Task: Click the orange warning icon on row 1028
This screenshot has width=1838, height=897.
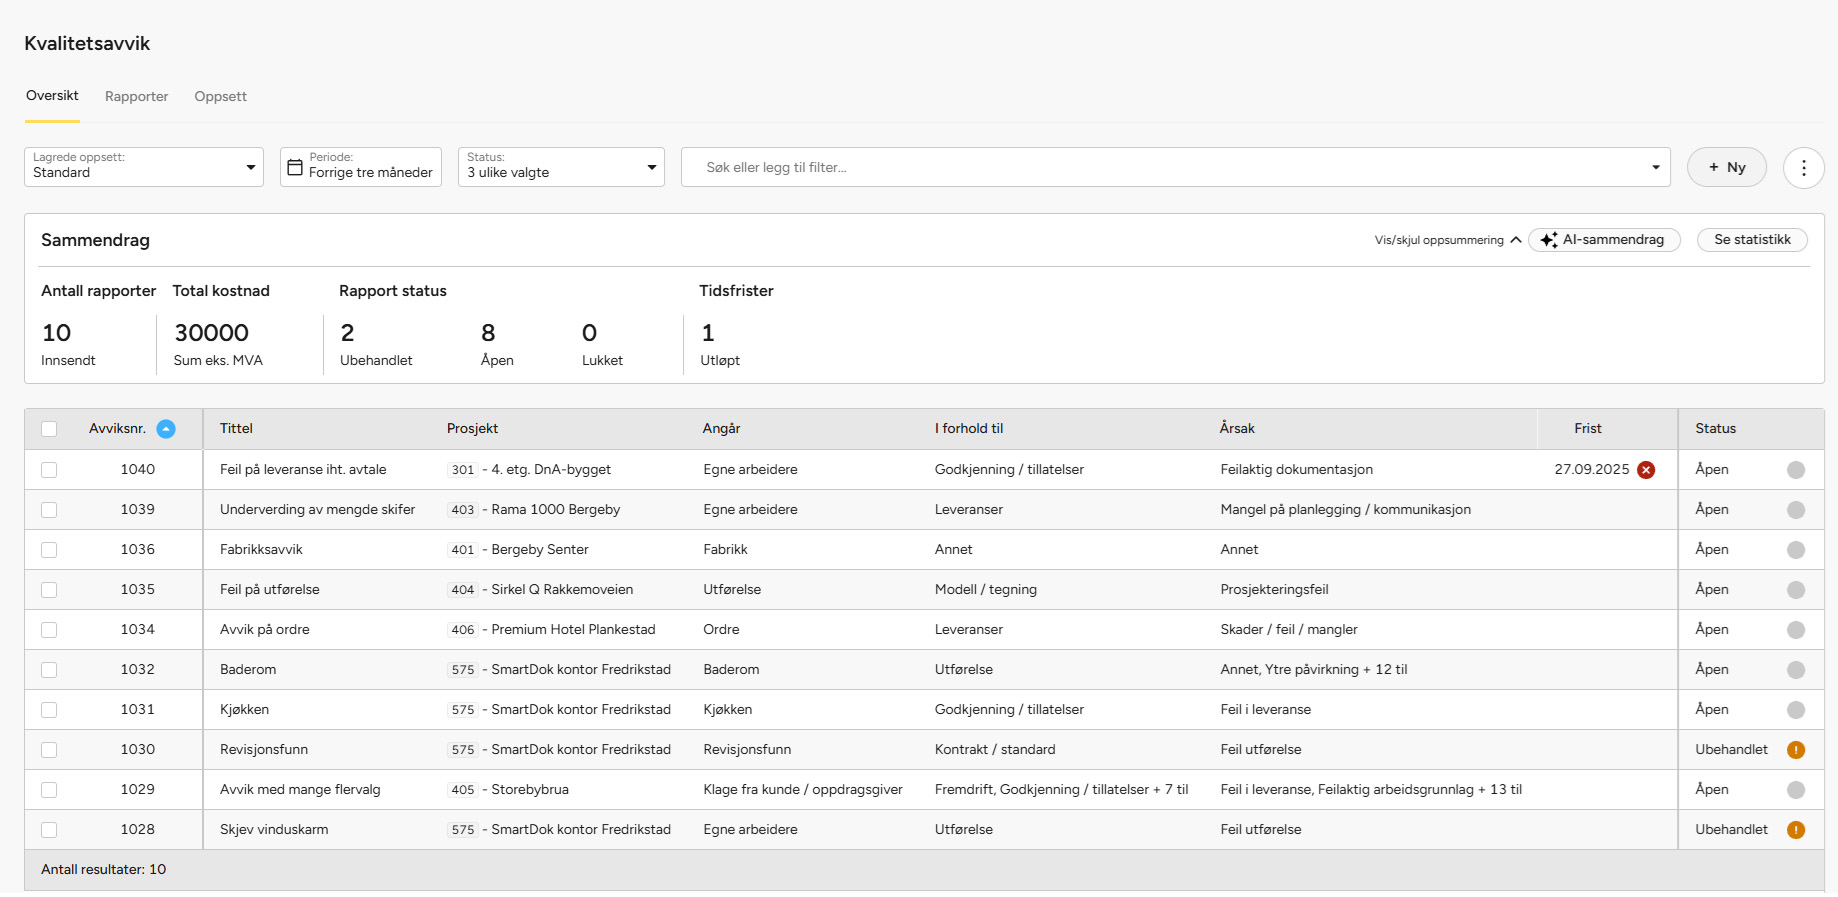Action: [1795, 830]
